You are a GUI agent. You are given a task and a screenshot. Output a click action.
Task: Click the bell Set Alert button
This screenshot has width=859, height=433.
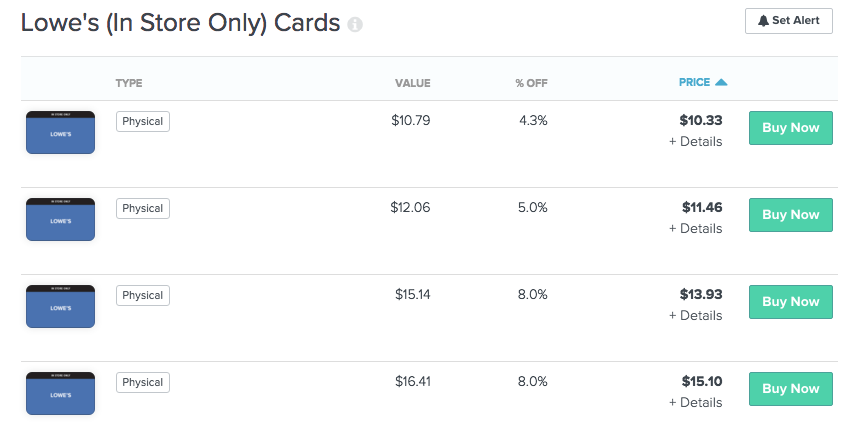[788, 21]
